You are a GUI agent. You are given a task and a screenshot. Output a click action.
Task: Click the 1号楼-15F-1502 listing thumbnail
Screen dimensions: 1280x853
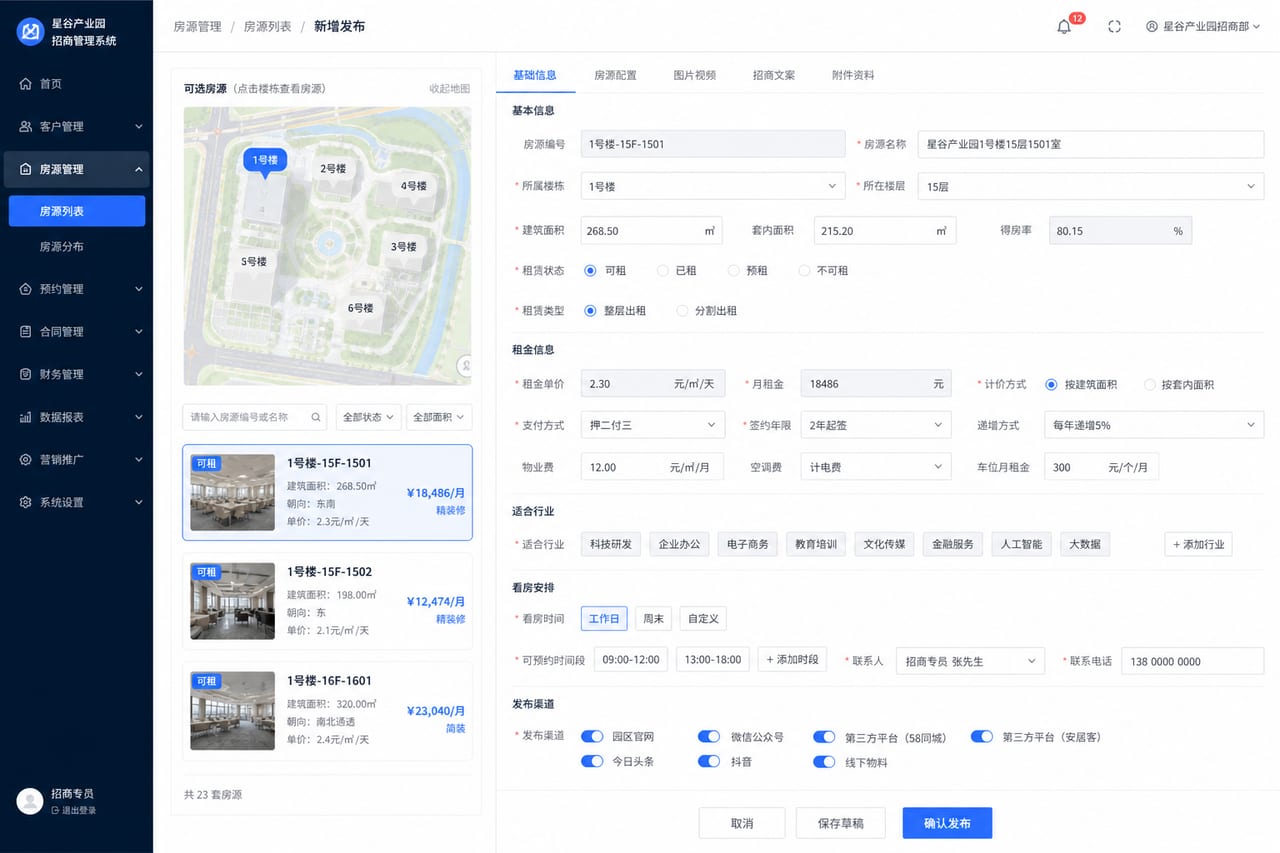point(233,601)
